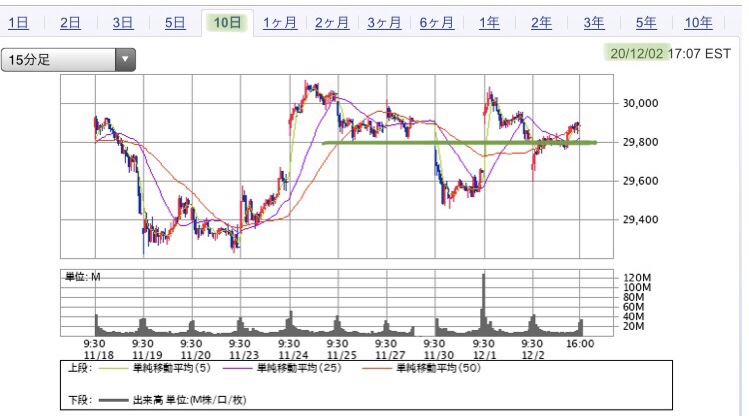Viewport: 749px width, 416px height.
Task: Click the 29,600 price axis label
Action: (640, 181)
